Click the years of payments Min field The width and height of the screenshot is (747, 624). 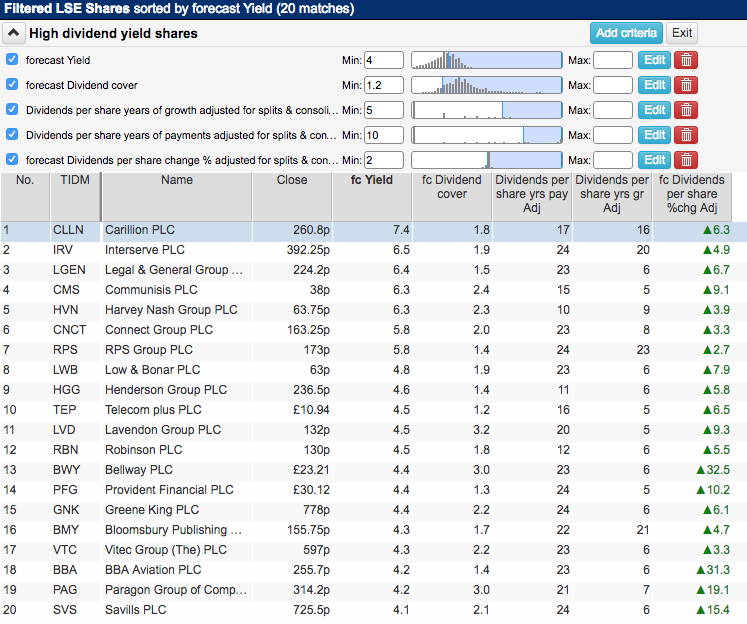[x=384, y=135]
